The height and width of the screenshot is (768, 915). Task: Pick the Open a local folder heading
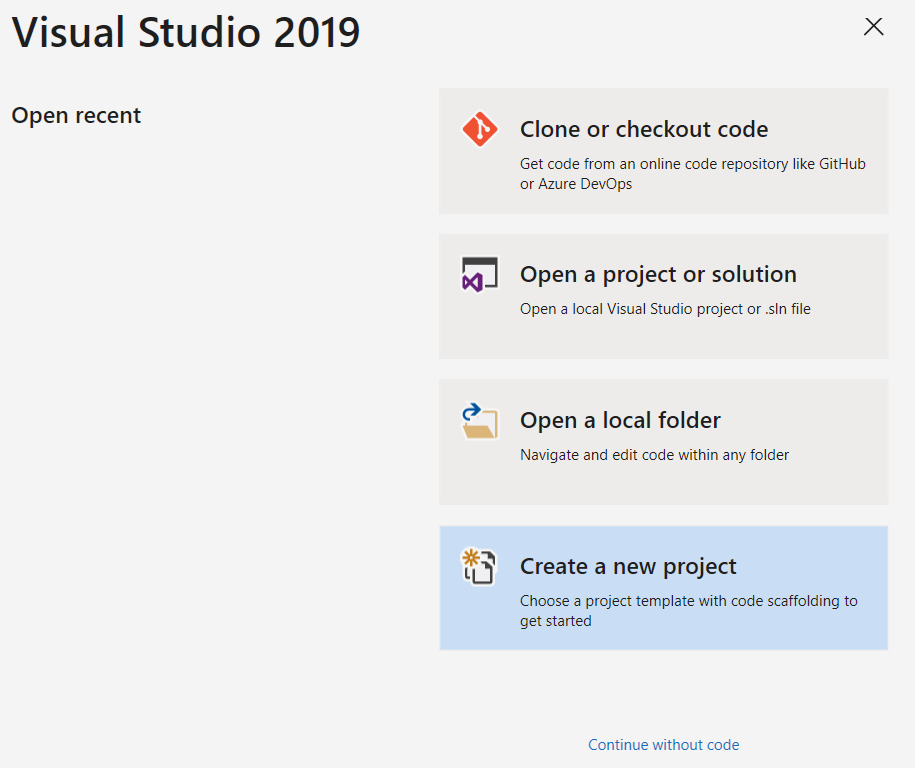pos(620,421)
